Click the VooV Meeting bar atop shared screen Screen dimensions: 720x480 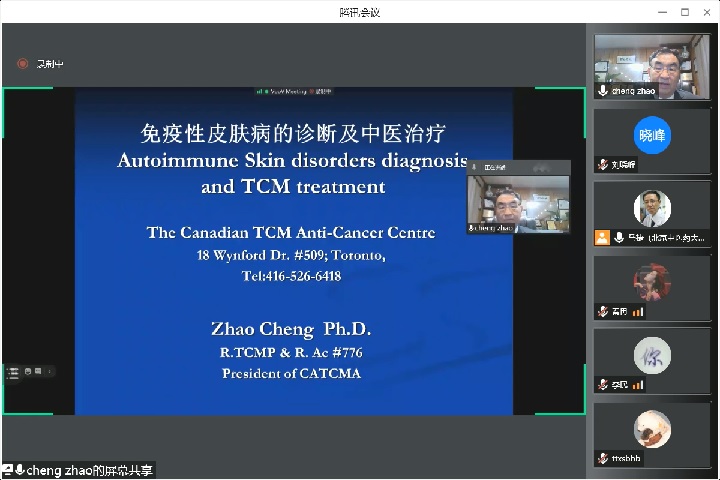tap(293, 92)
